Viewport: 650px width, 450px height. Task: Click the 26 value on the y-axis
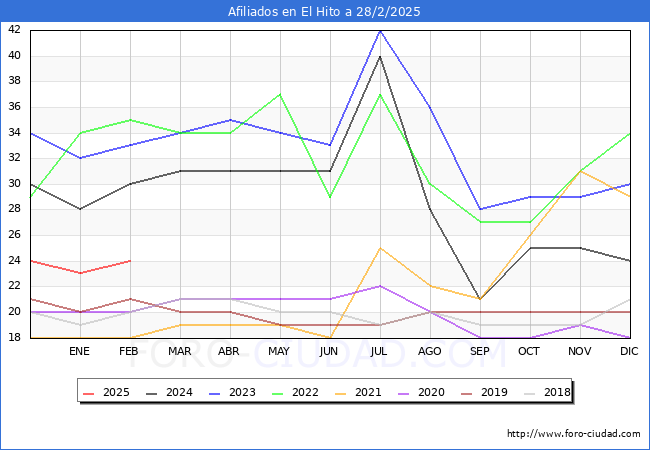pyautogui.click(x=15, y=235)
